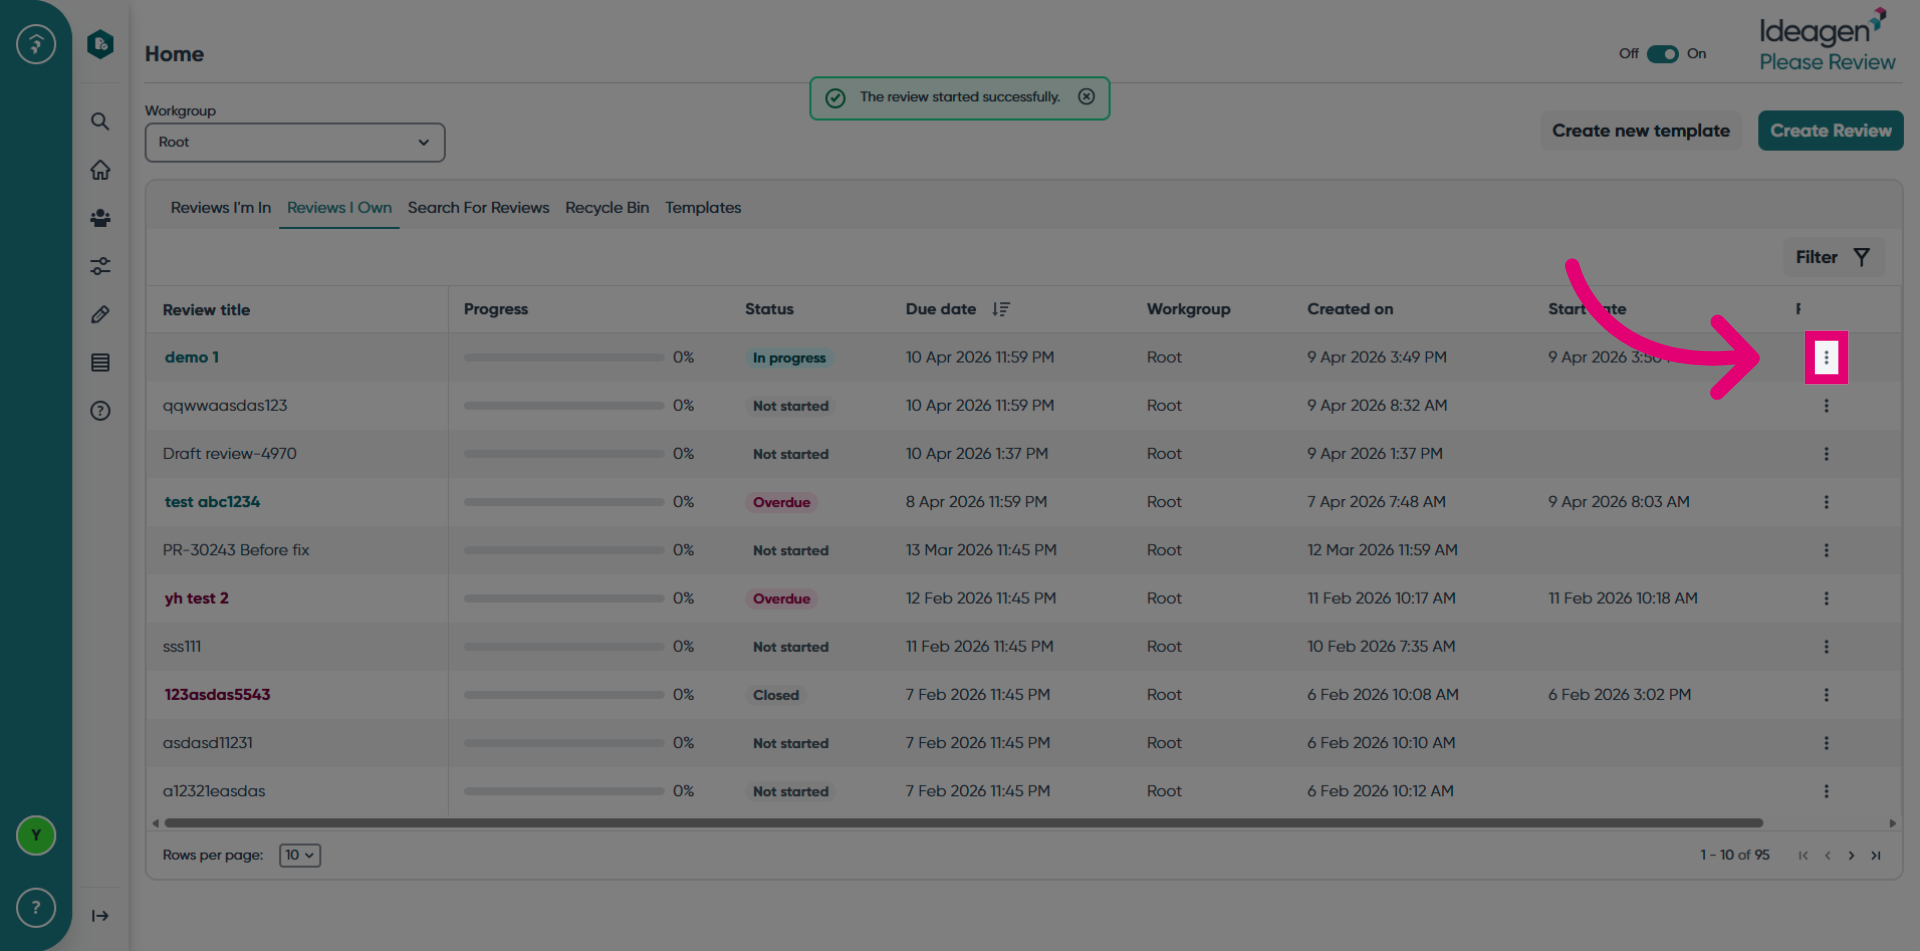Image resolution: width=1920 pixels, height=951 pixels.
Task: Open actions menu for demo 1 row
Action: (1826, 357)
